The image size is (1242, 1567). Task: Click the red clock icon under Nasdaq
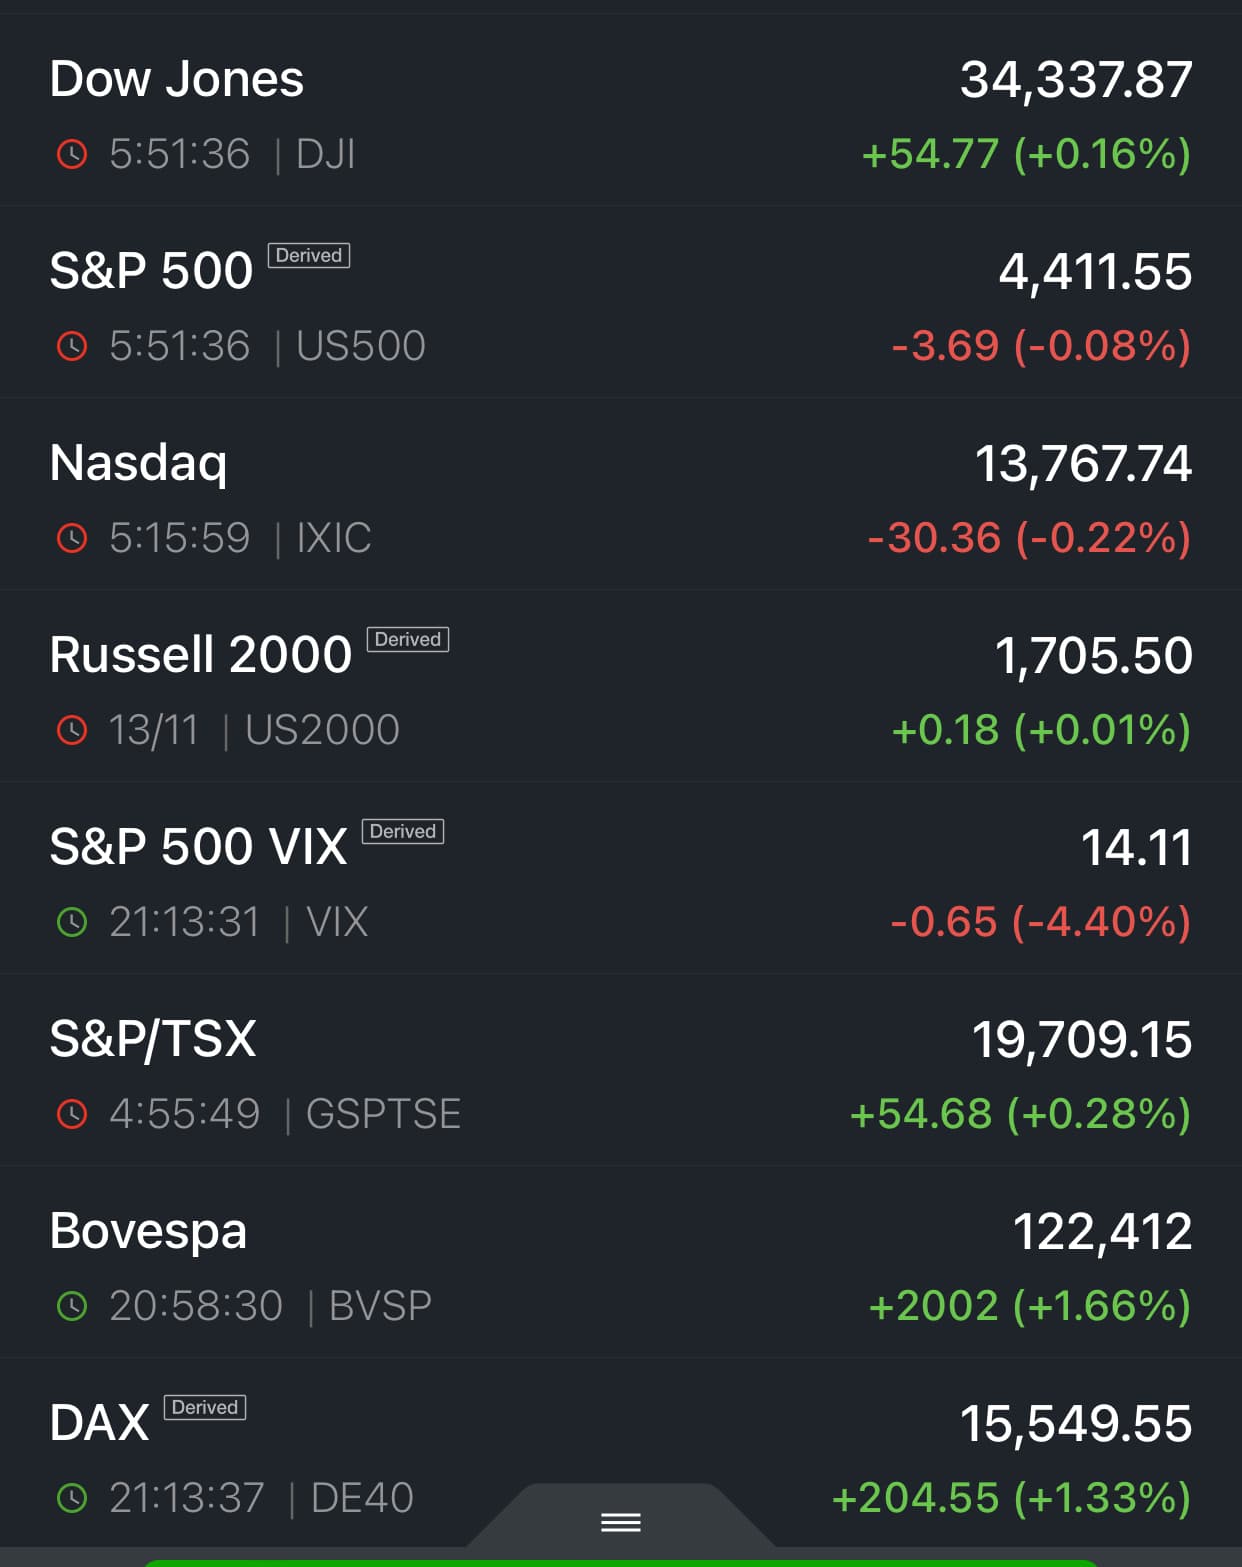point(72,538)
